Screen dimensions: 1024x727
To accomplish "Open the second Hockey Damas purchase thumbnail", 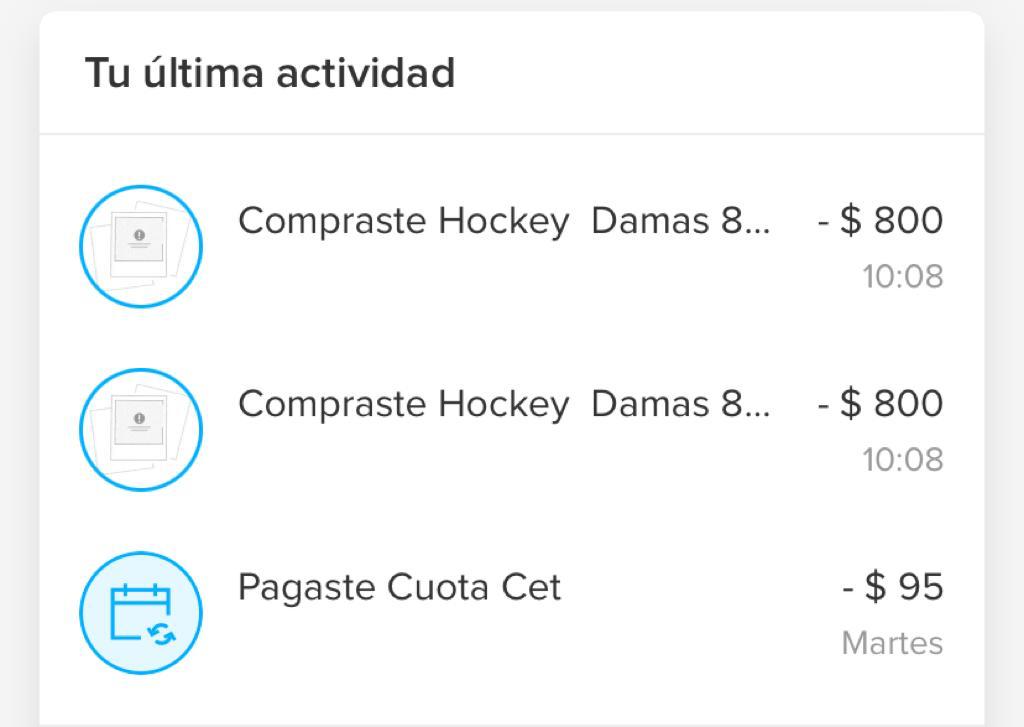I will click(x=141, y=429).
